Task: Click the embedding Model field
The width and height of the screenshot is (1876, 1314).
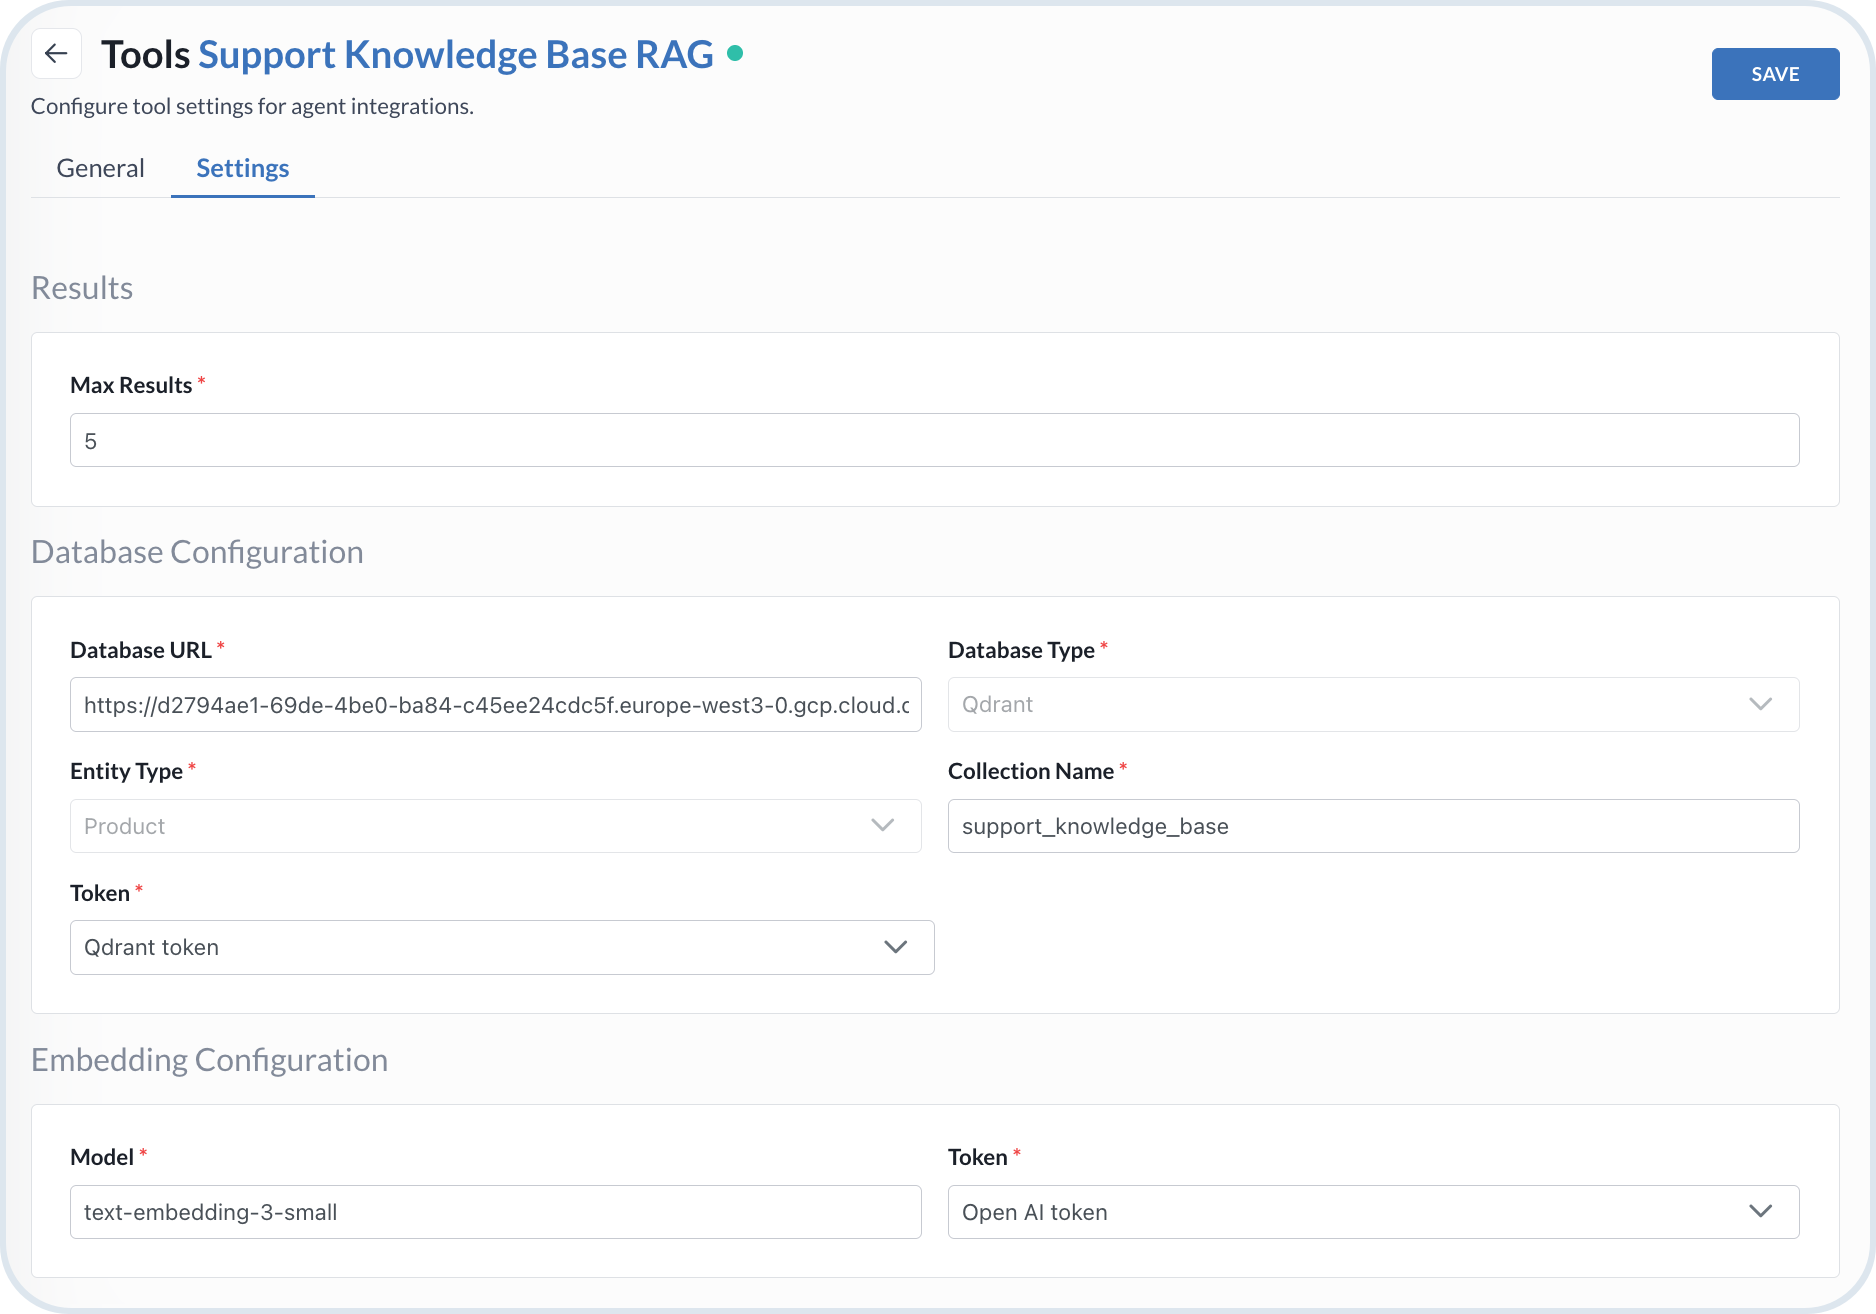Action: click(495, 1212)
